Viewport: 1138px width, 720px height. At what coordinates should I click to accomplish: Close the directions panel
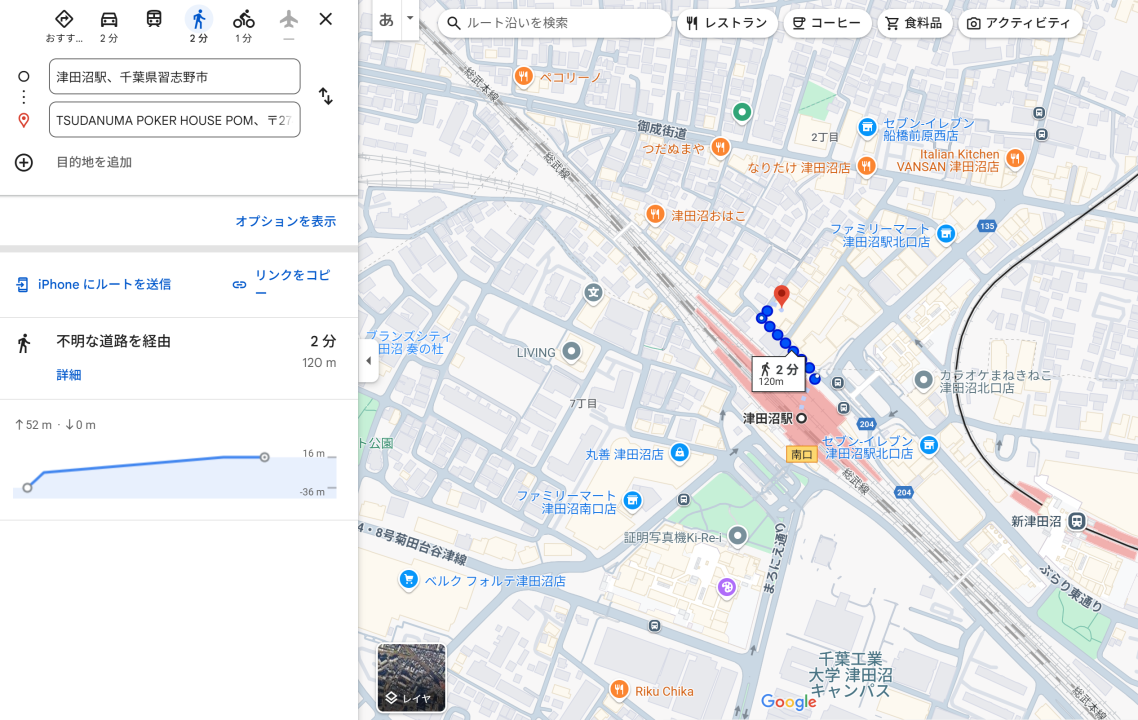coord(326,20)
